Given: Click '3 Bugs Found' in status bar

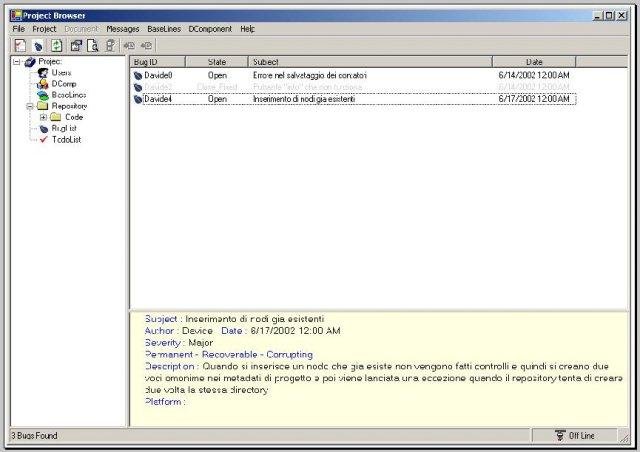Looking at the screenshot, I should pyautogui.click(x=34, y=436).
